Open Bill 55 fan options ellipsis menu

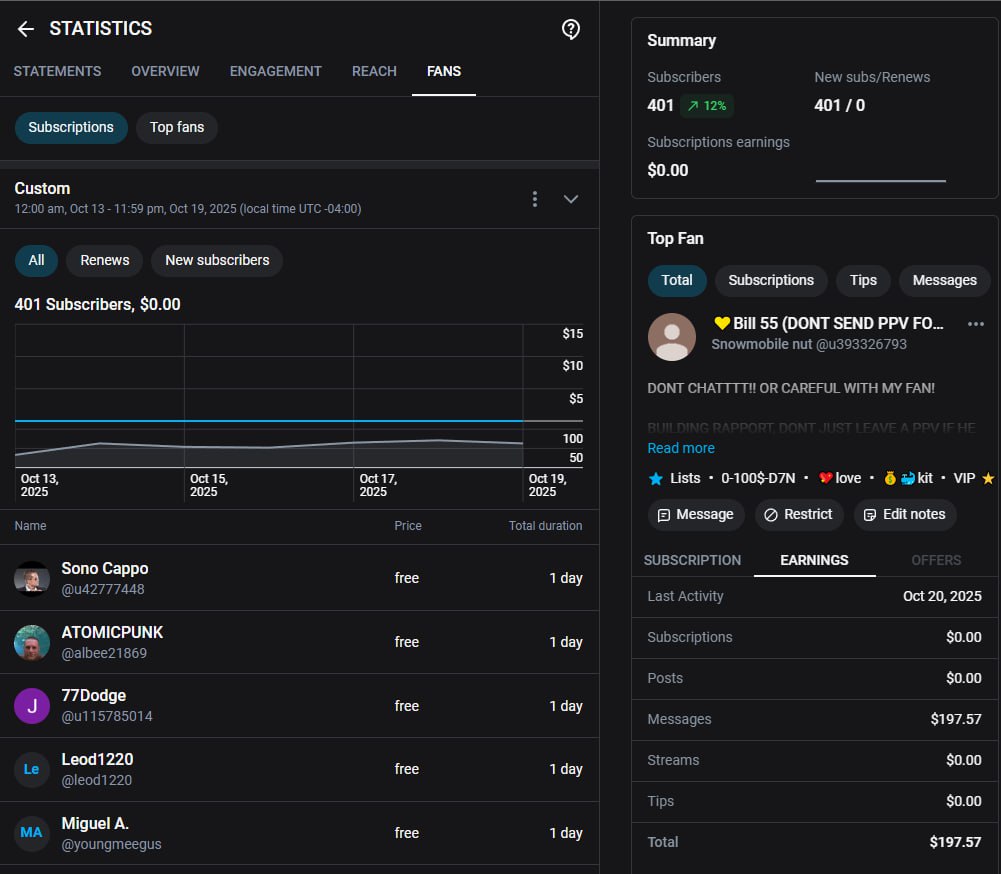[x=976, y=324]
